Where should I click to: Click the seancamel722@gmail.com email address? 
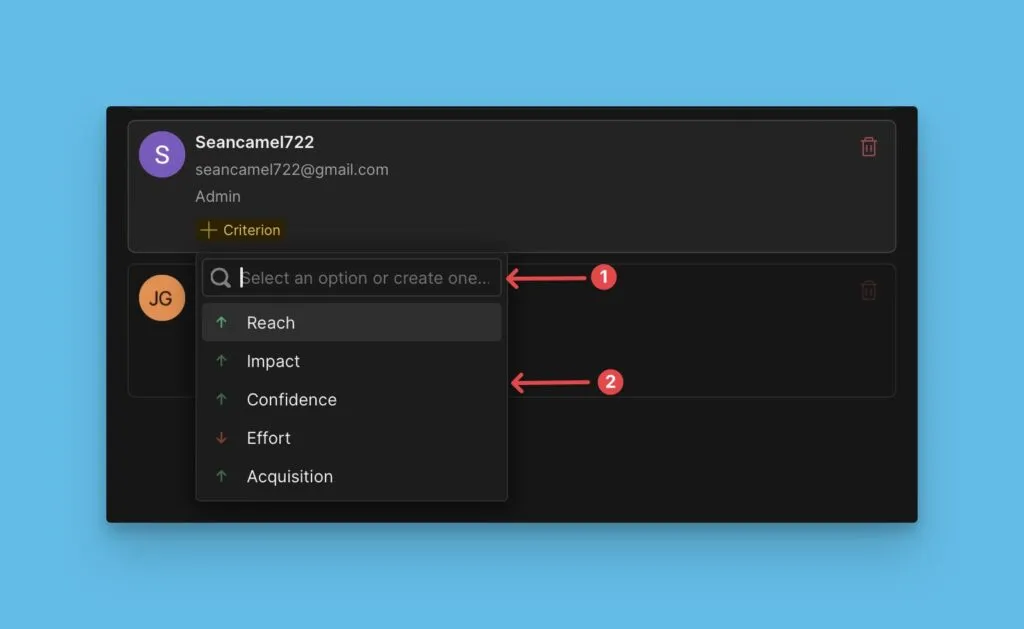291,170
